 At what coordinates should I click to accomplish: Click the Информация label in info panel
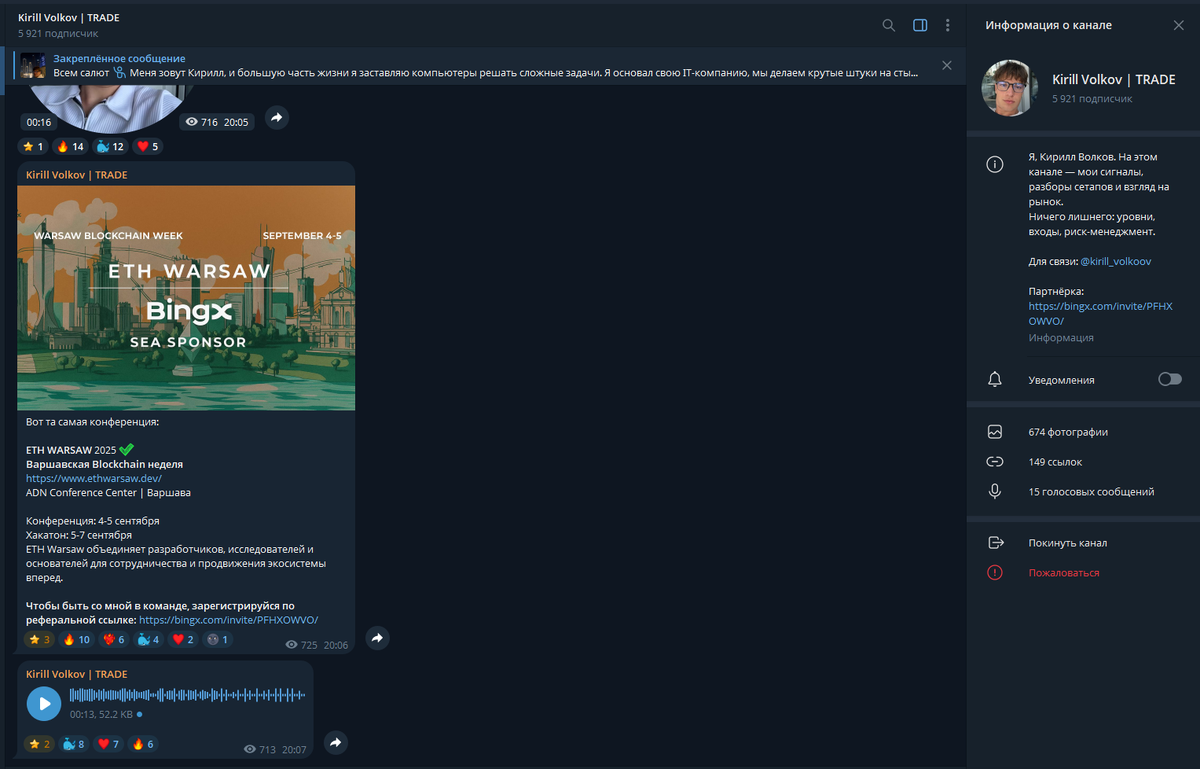point(1061,338)
